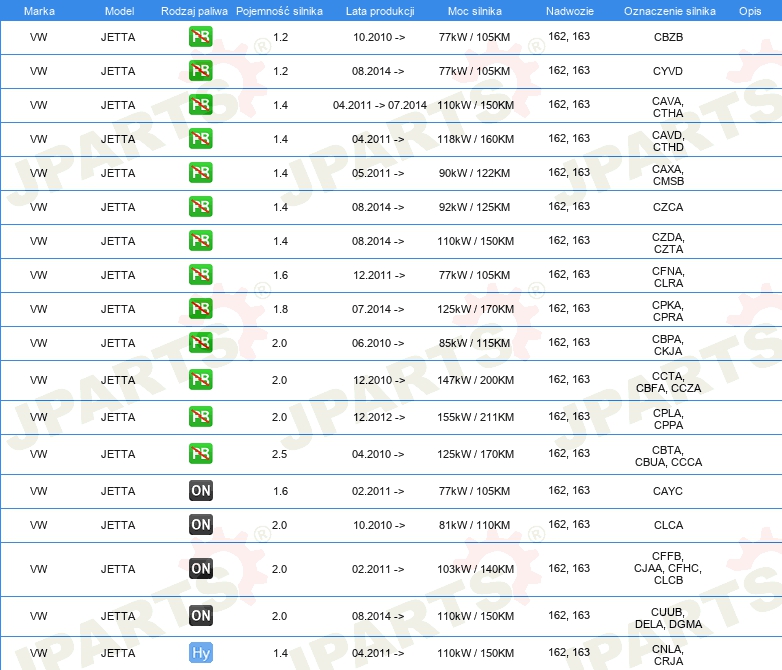
Task: Click the Moc silnika column header
Action: coord(474,11)
